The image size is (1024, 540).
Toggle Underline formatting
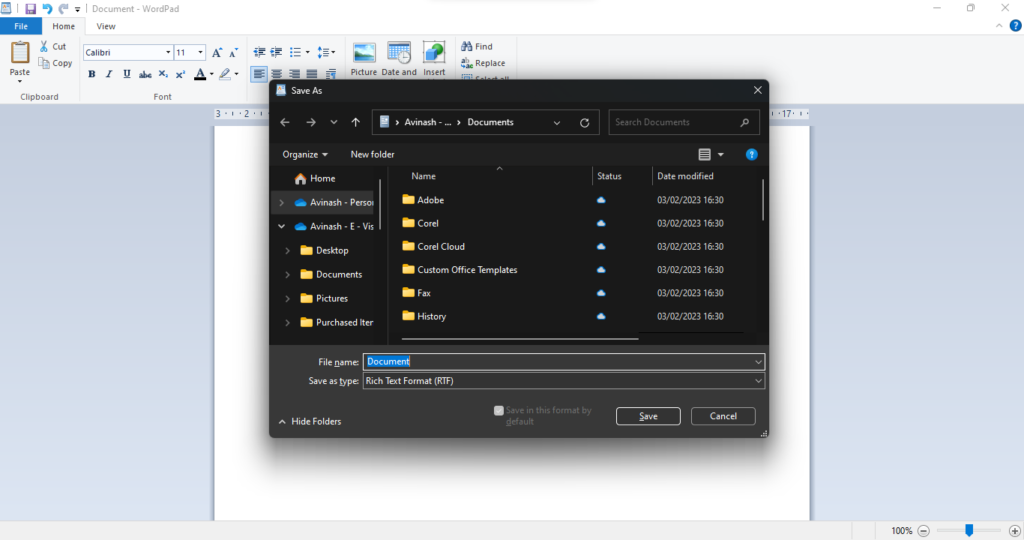coord(127,74)
